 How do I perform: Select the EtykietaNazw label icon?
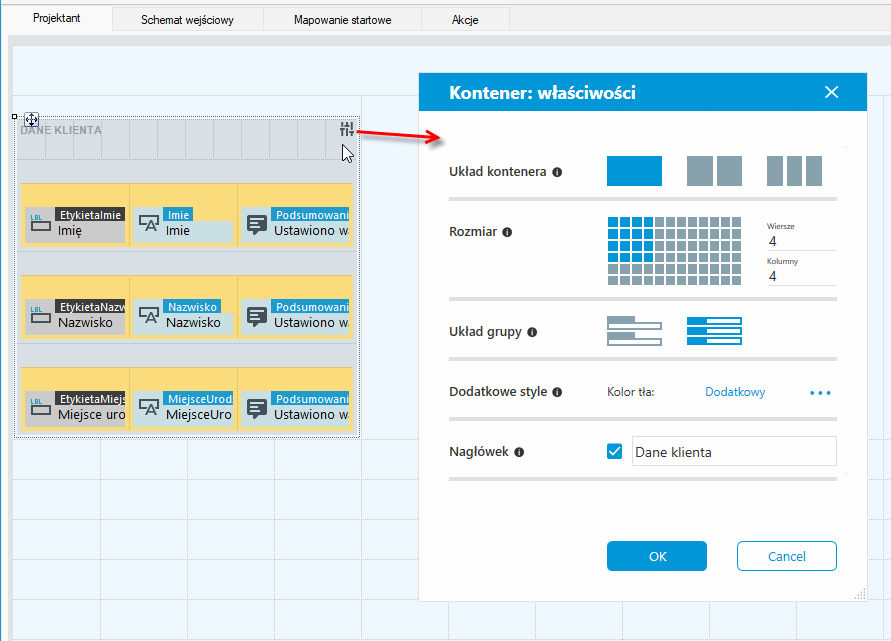[x=40, y=315]
